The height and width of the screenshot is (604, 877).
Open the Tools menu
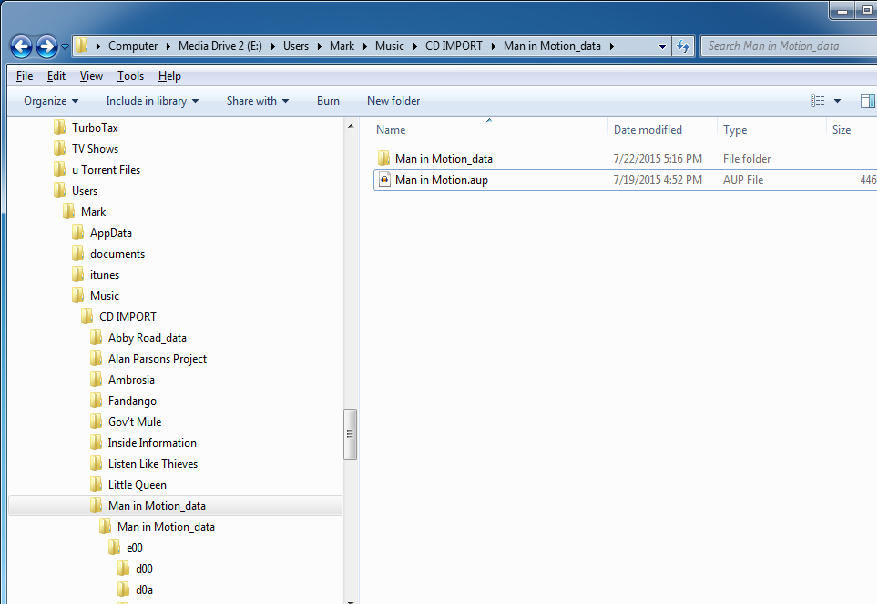[x=130, y=75]
